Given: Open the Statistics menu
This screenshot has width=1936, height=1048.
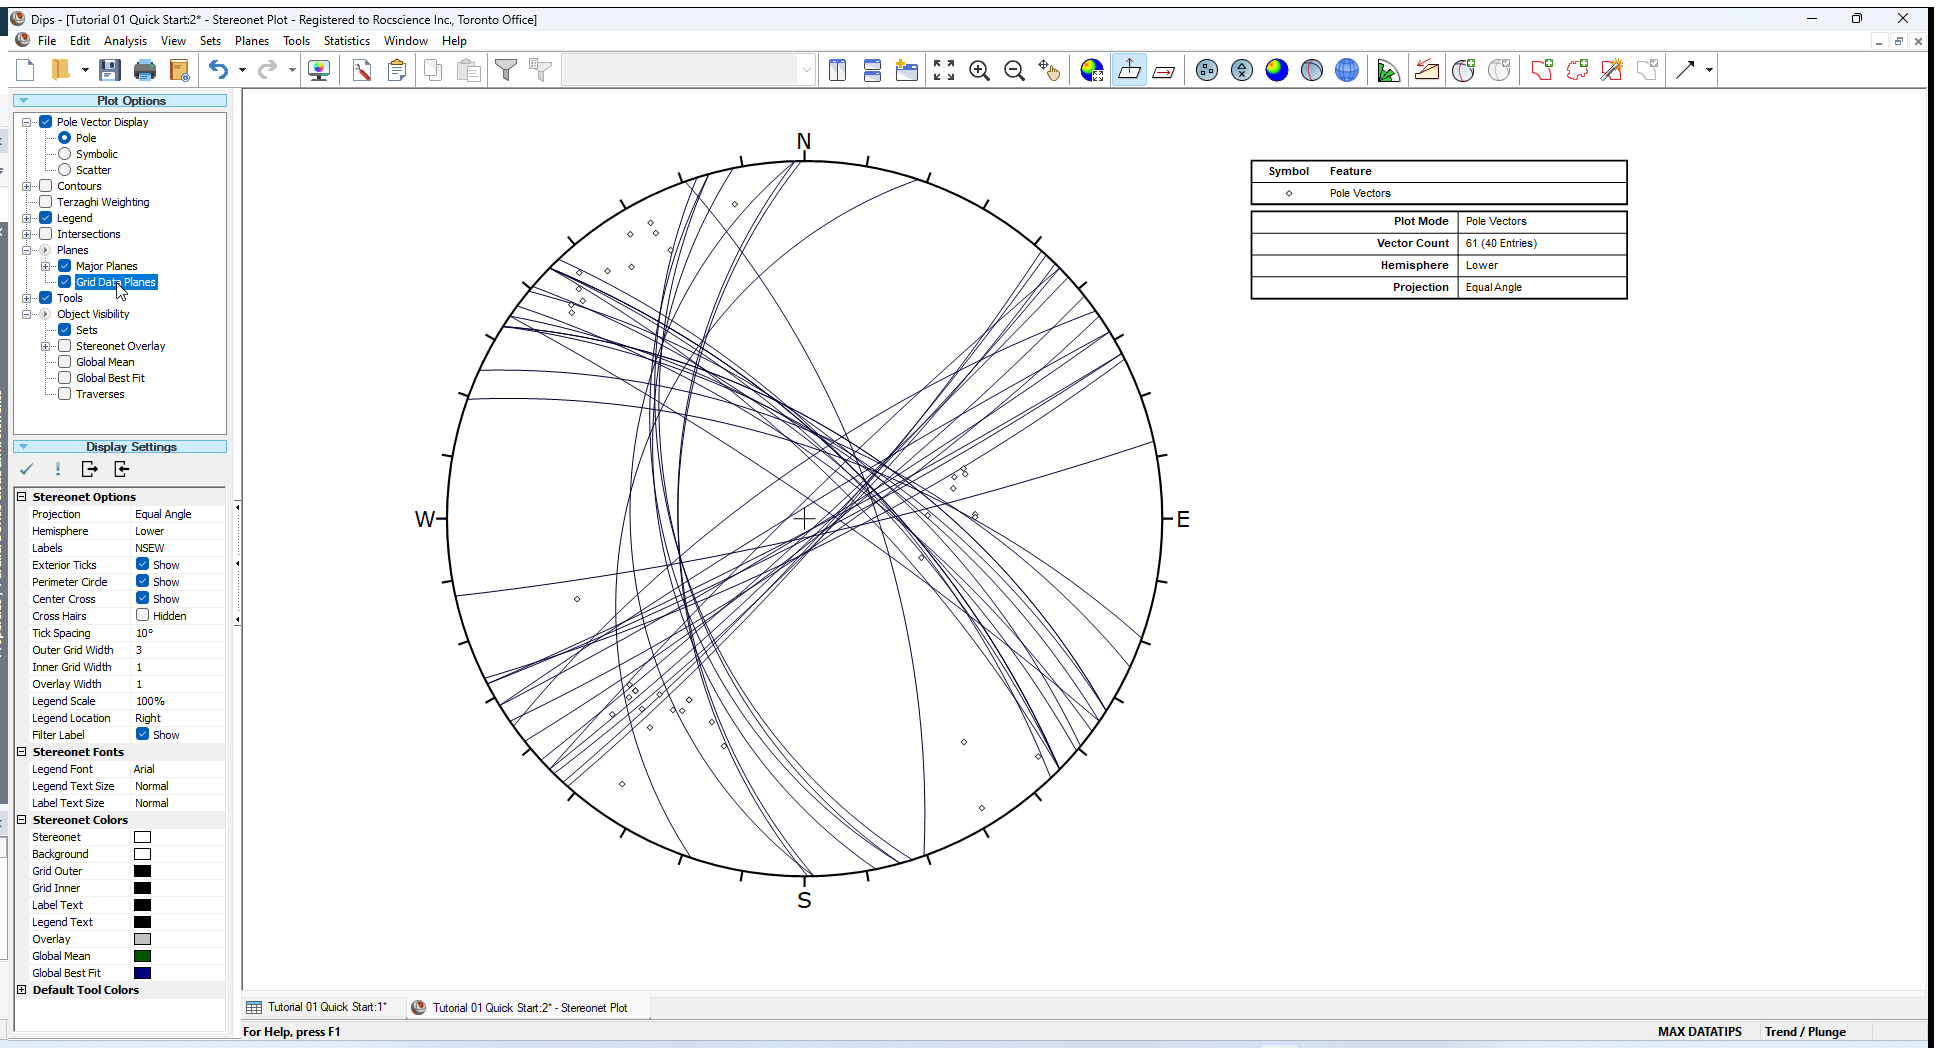Looking at the screenshot, I should 346,41.
